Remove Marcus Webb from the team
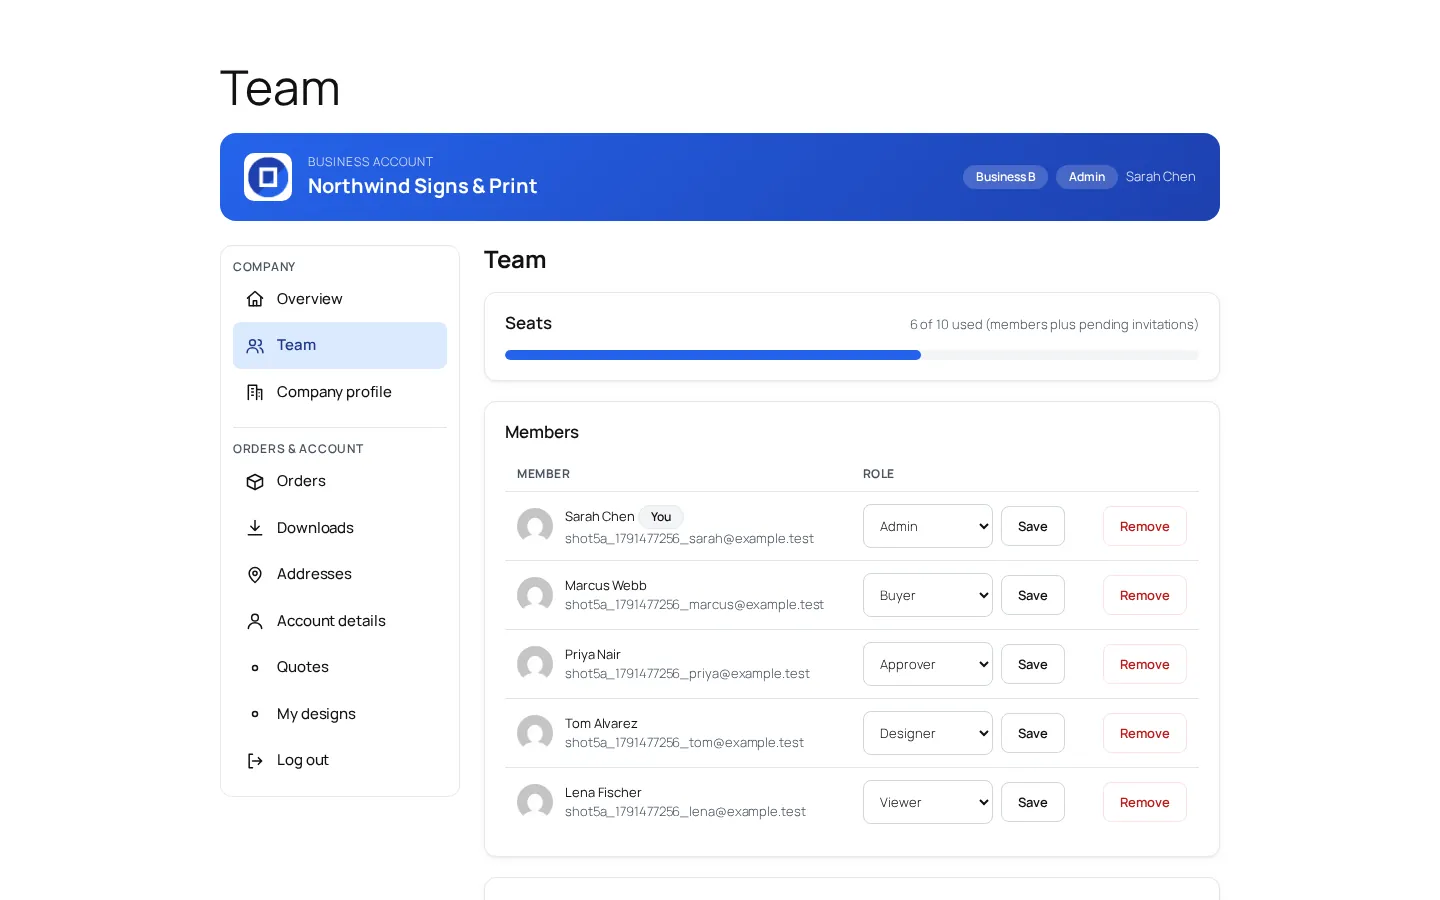Screen dimensions: 1440x900 (1145, 595)
